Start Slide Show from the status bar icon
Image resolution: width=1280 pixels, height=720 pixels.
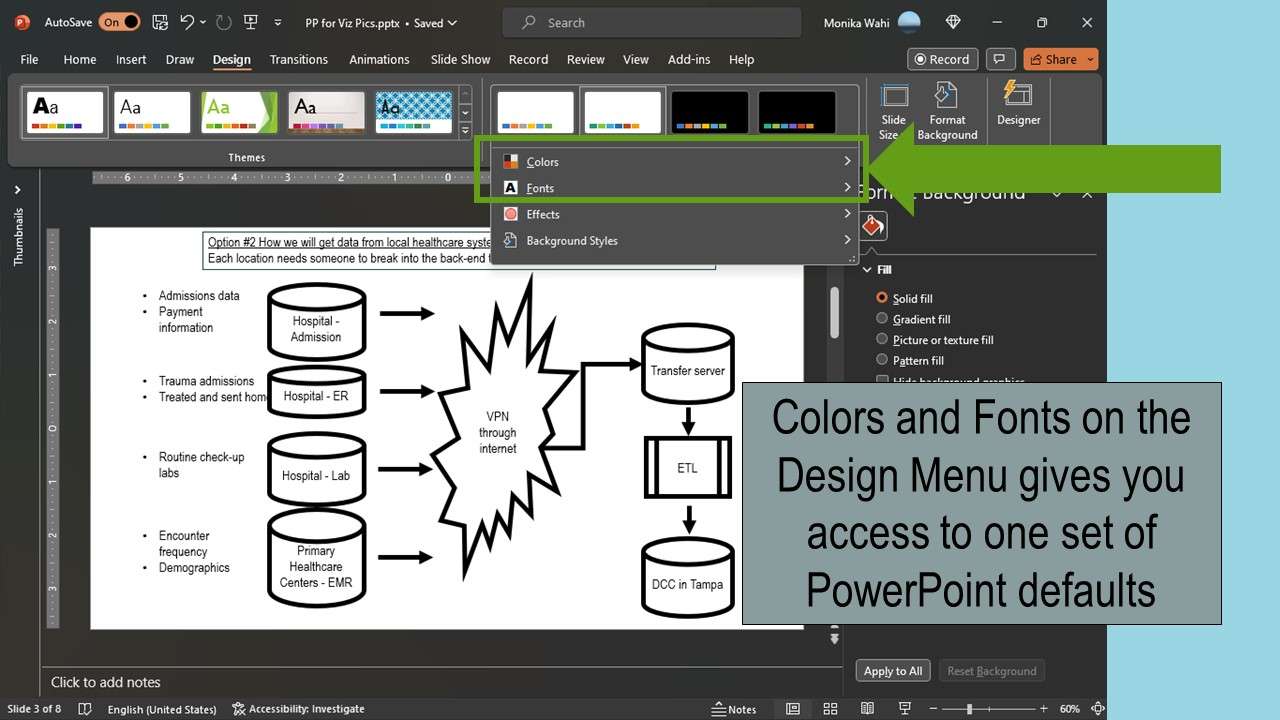point(906,708)
